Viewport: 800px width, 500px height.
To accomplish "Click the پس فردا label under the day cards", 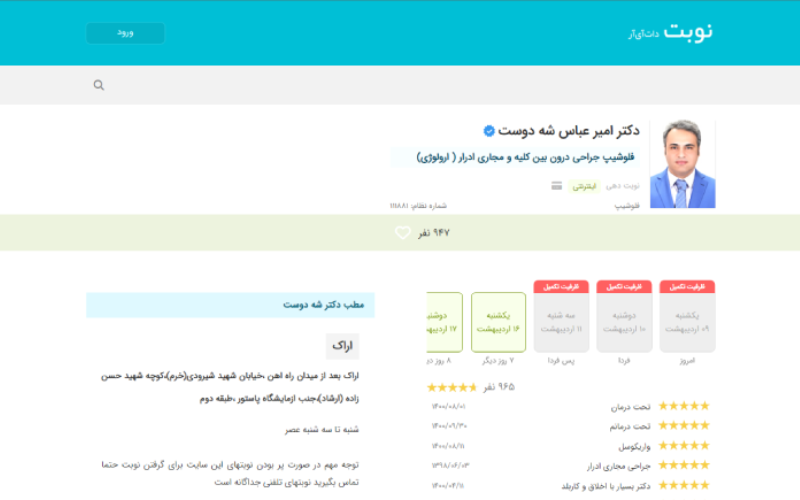I will point(561,361).
